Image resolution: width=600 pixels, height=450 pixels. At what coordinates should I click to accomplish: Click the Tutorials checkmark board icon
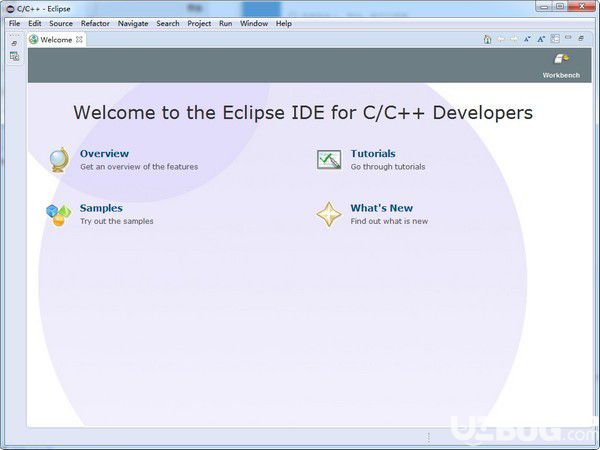coord(329,160)
